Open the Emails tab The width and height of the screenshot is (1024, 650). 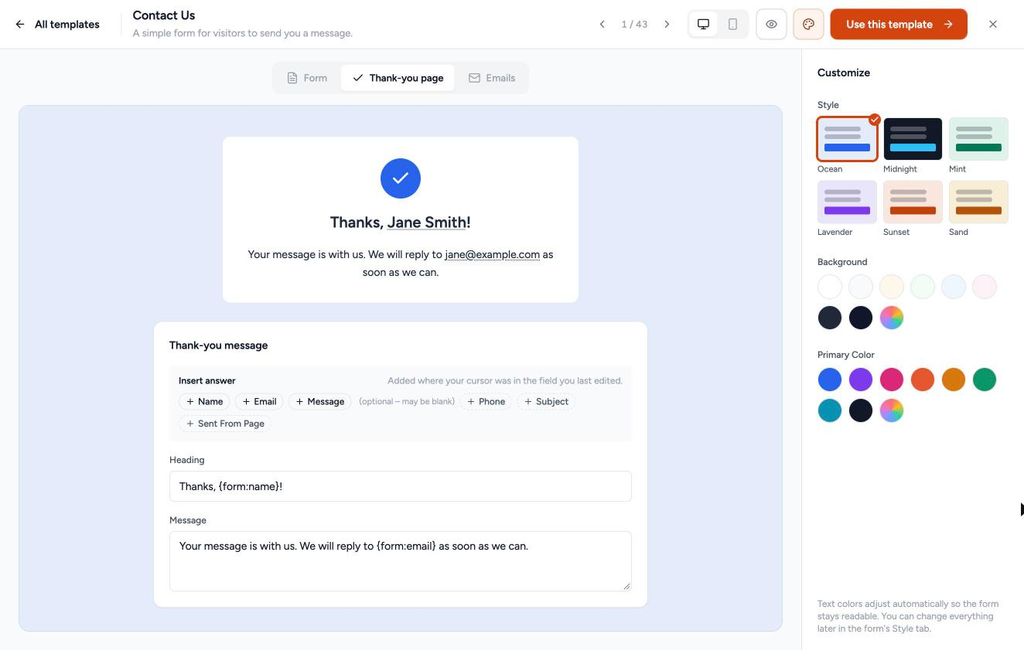[x=492, y=78]
